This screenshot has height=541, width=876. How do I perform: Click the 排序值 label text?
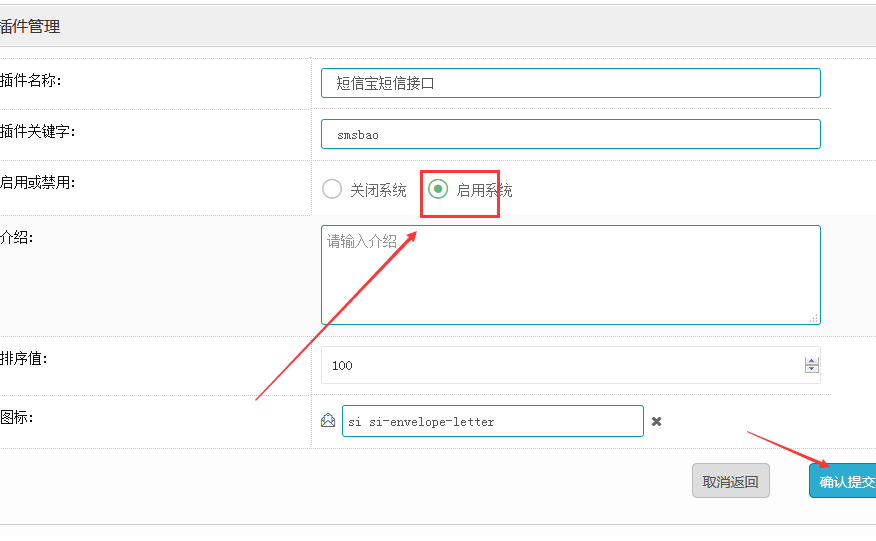pos(23,358)
